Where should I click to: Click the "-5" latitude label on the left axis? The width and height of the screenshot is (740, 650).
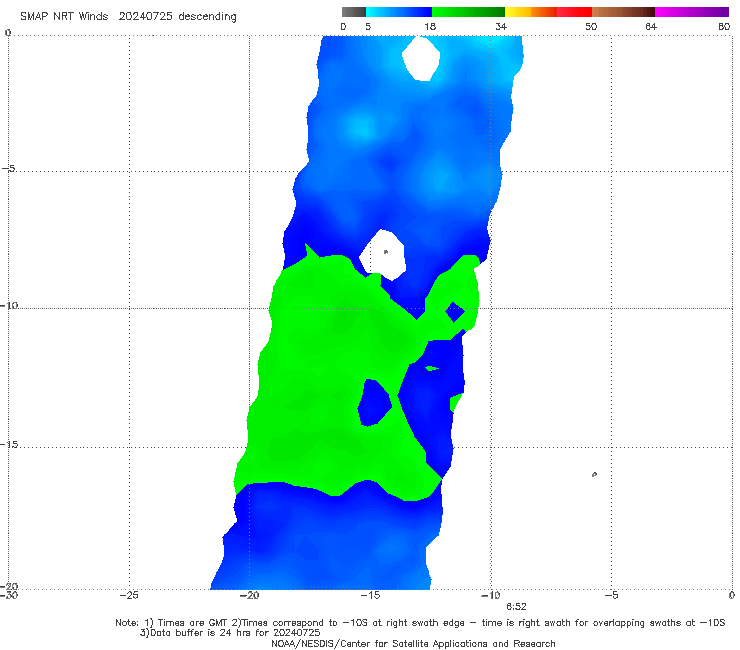point(9,169)
